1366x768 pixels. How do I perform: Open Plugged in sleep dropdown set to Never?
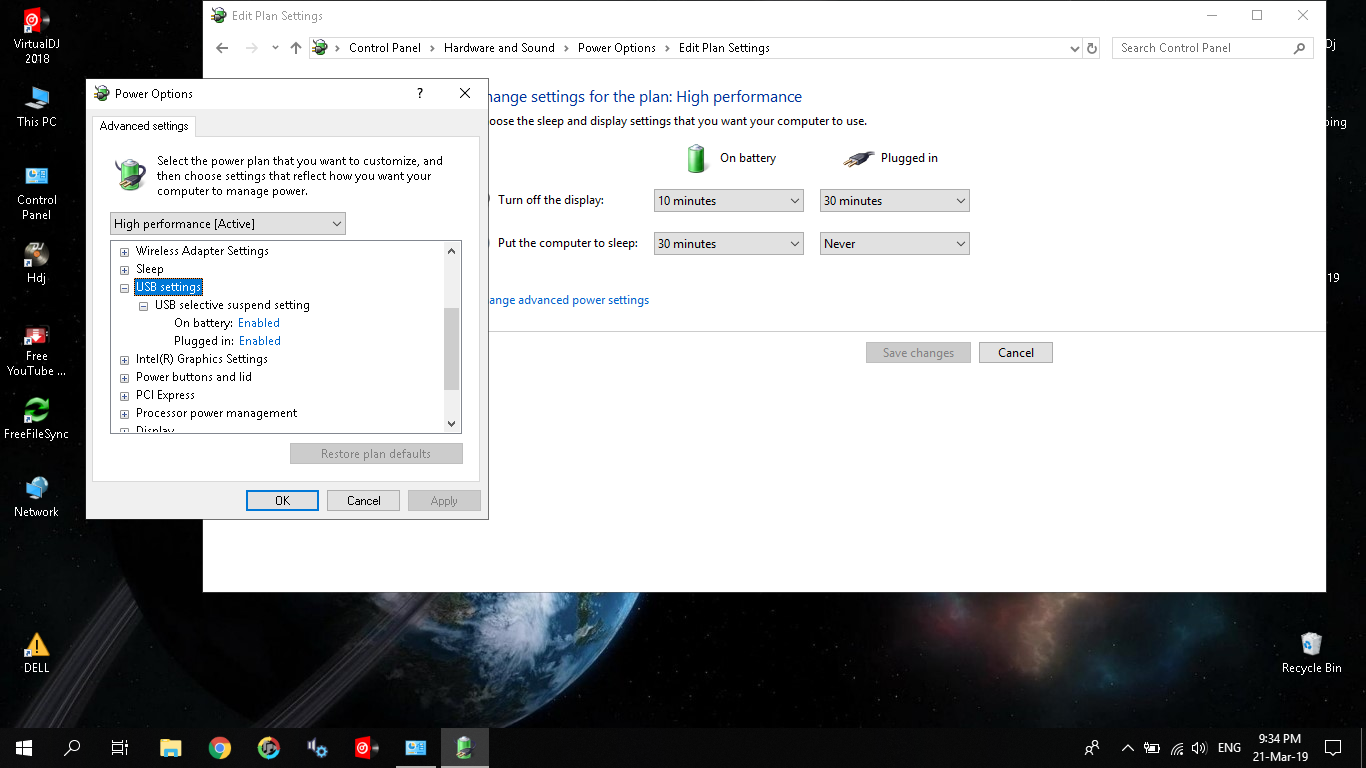pyautogui.click(x=894, y=244)
